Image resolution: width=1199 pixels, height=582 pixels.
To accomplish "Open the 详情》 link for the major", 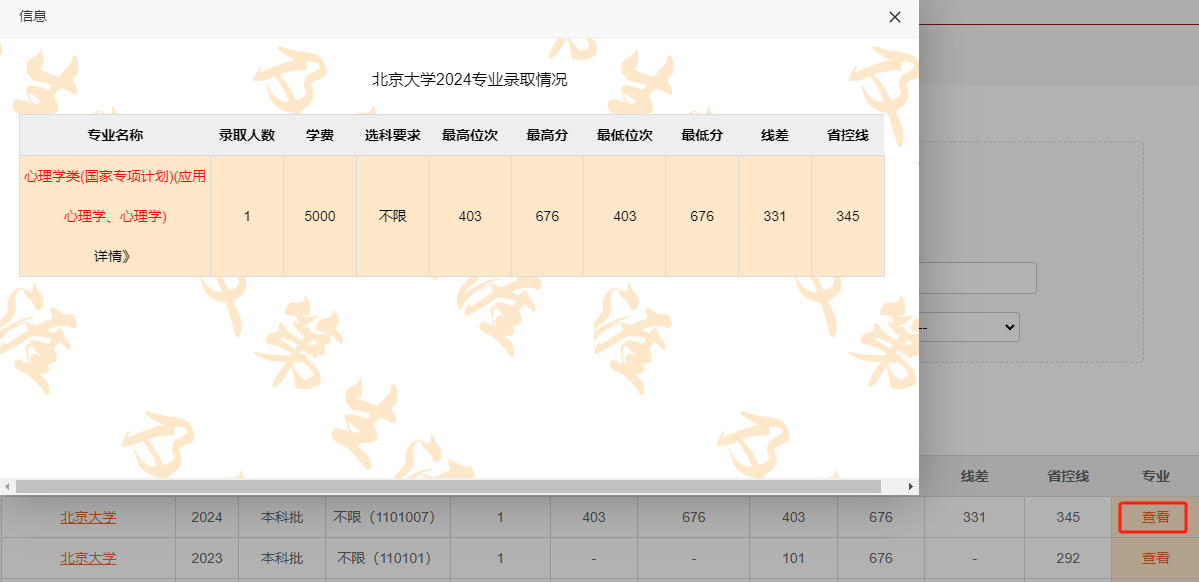I will (x=113, y=256).
